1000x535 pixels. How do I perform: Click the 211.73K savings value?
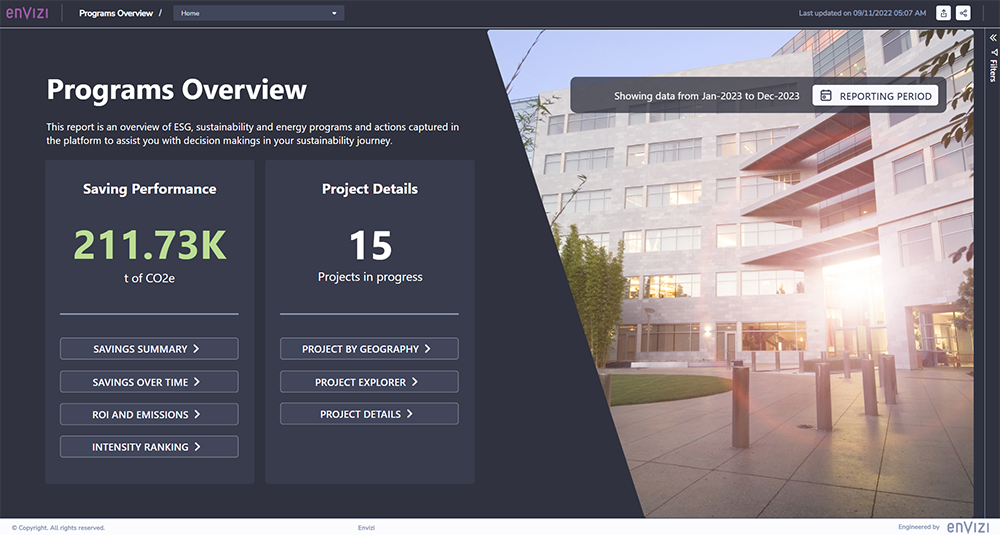pos(149,246)
